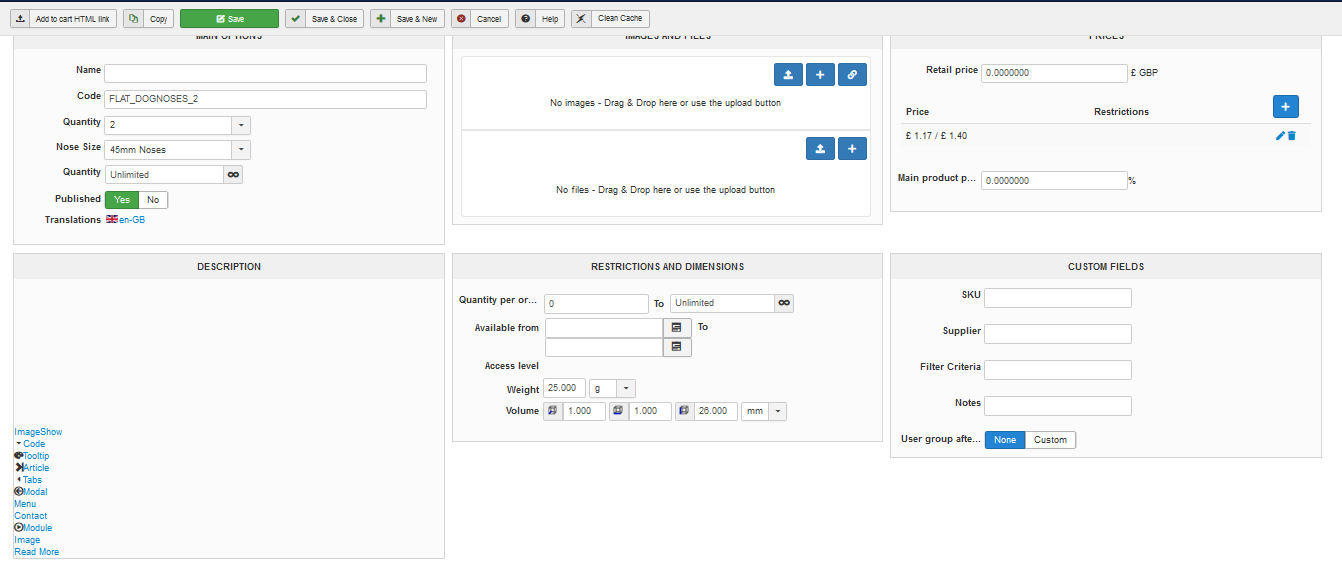Click Save & New in the toolbar

click(x=407, y=19)
